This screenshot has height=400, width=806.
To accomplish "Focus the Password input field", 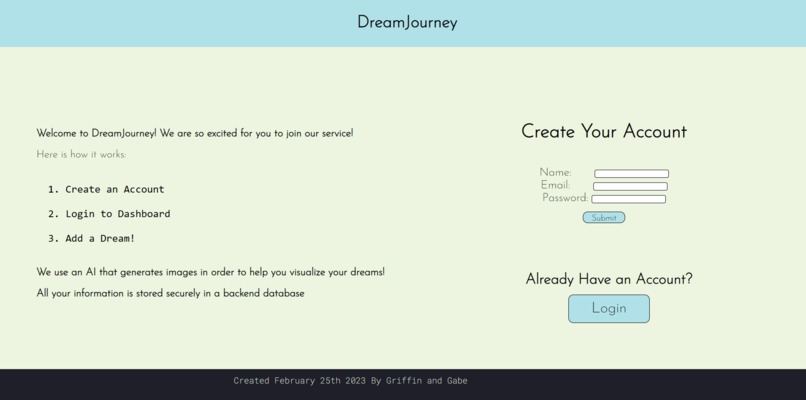I will coord(628,199).
